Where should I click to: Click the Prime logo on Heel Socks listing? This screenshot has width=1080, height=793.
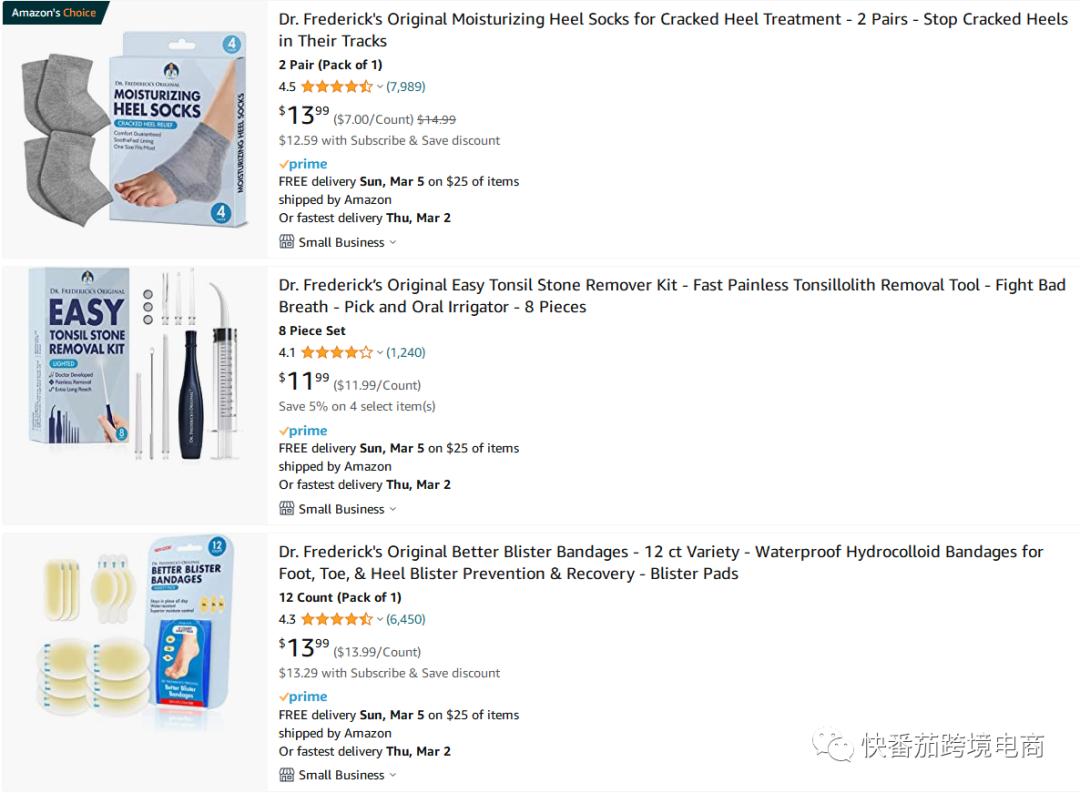point(303,164)
